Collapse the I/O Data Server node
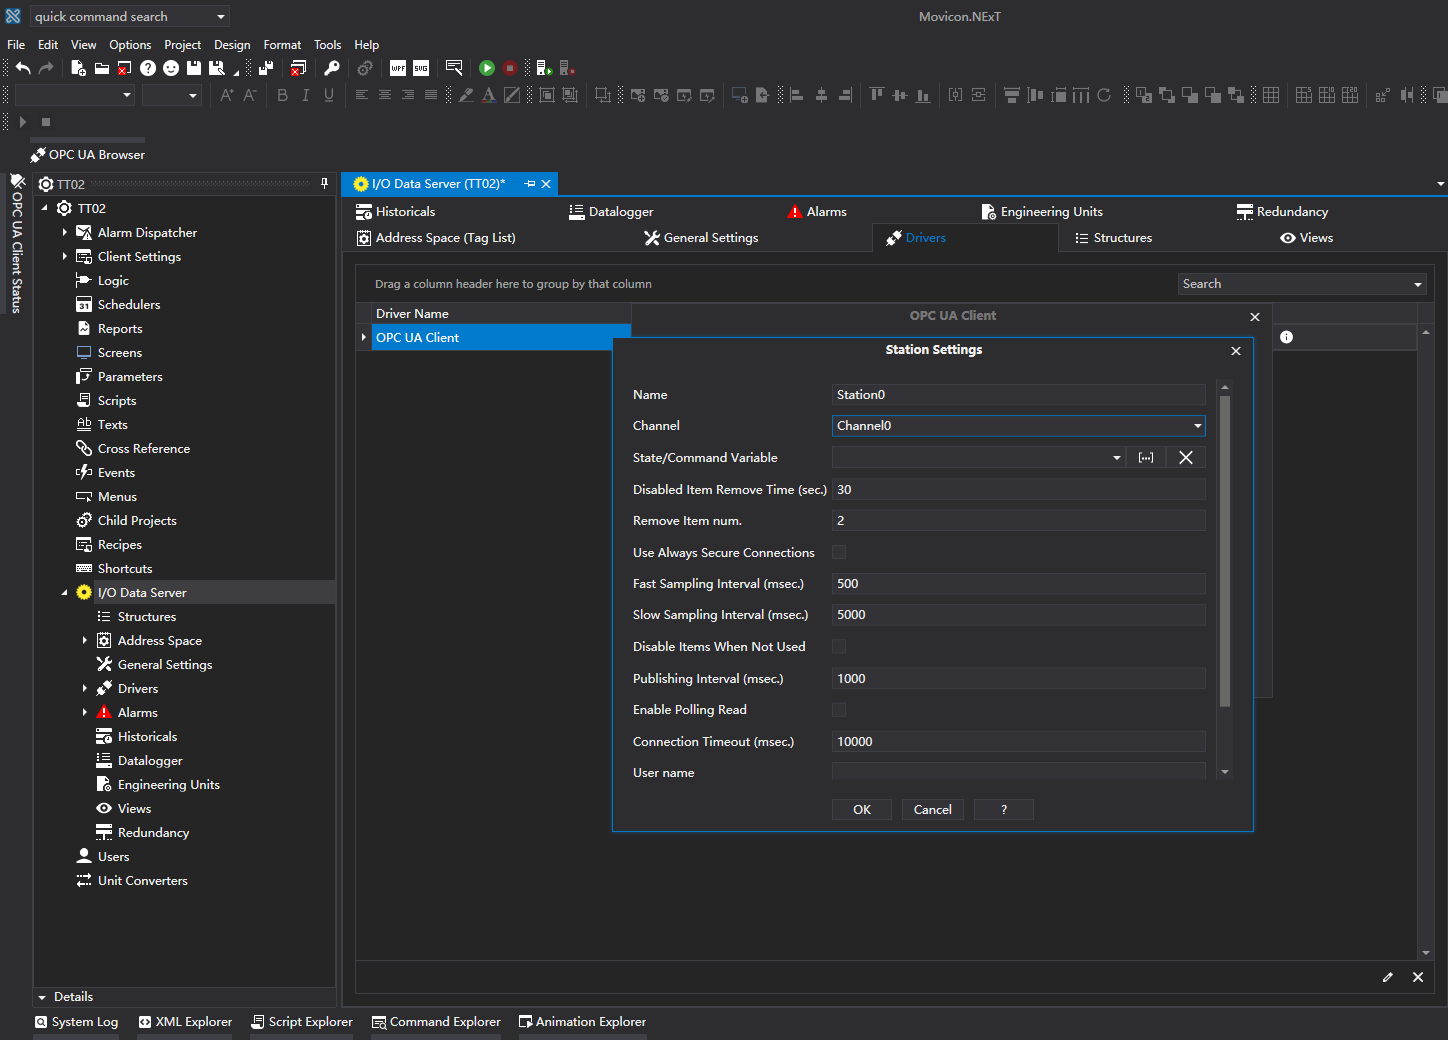The image size is (1448, 1040). pyautogui.click(x=65, y=592)
